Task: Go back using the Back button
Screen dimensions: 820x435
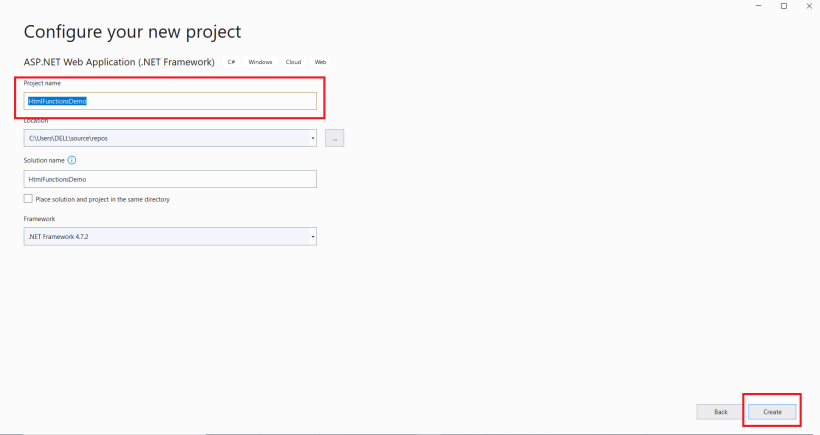Action: (x=720, y=412)
